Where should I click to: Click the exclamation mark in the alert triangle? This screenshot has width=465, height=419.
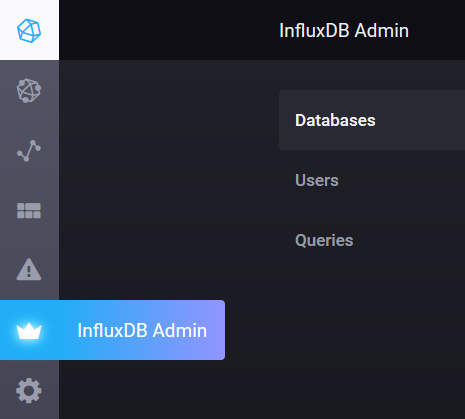tap(29, 271)
